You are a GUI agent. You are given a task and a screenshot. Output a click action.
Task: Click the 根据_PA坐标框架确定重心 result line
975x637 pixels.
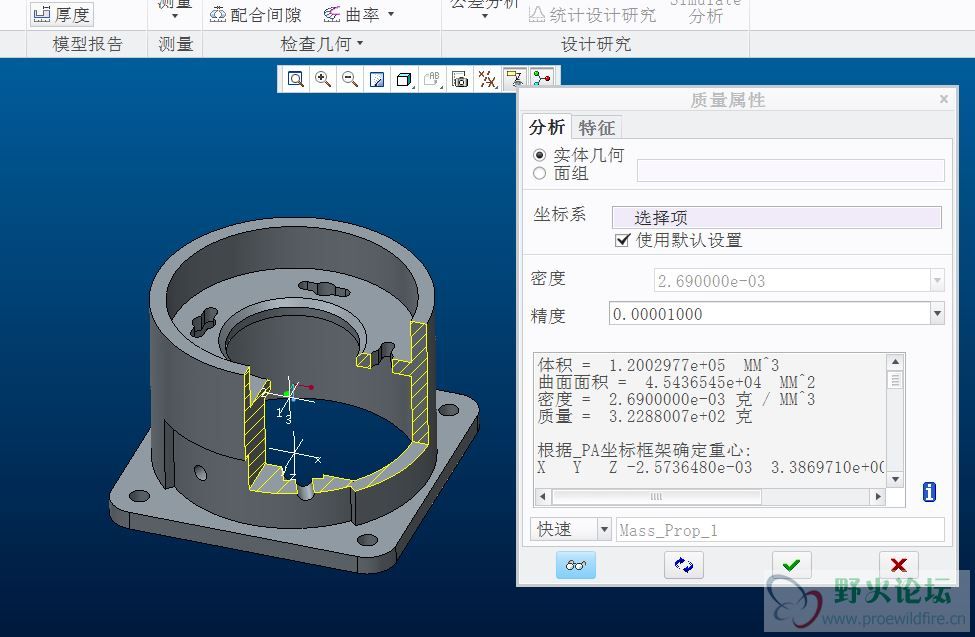(x=645, y=450)
